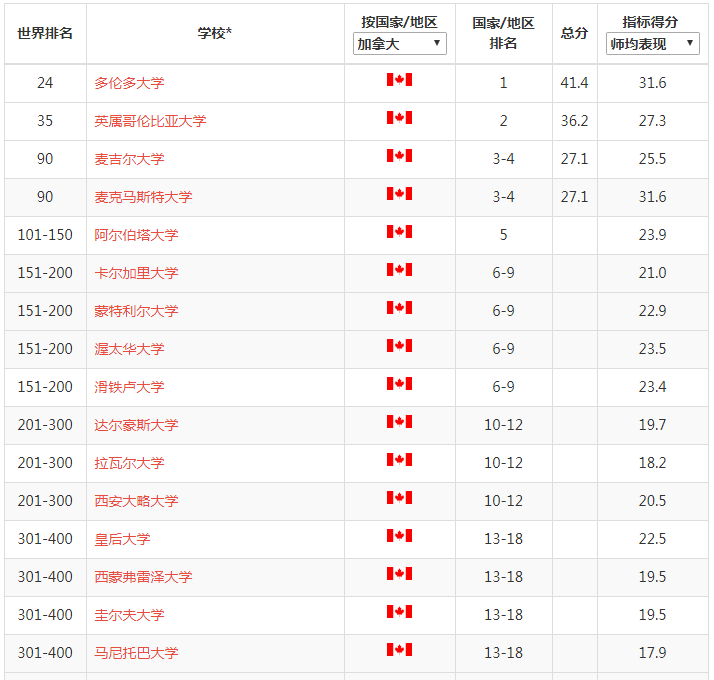This screenshot has width=714, height=680.
Task: Select indicator score 19.7 cell
Action: (653, 425)
